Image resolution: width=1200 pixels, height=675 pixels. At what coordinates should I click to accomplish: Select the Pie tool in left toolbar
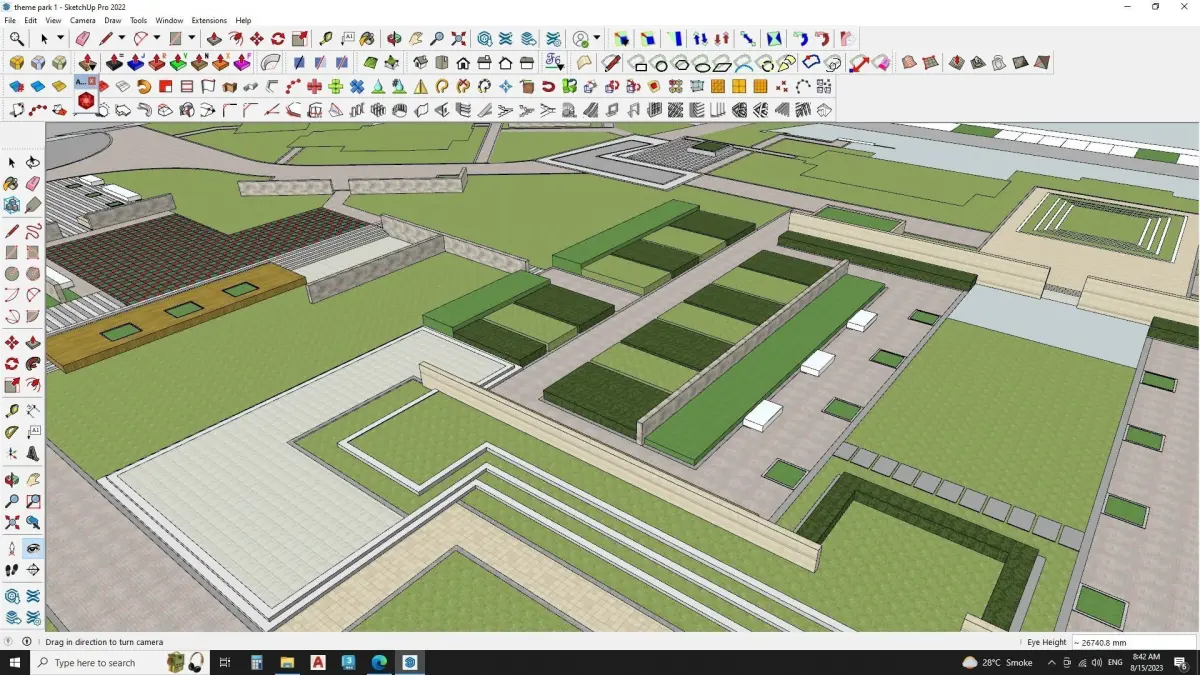(x=33, y=317)
